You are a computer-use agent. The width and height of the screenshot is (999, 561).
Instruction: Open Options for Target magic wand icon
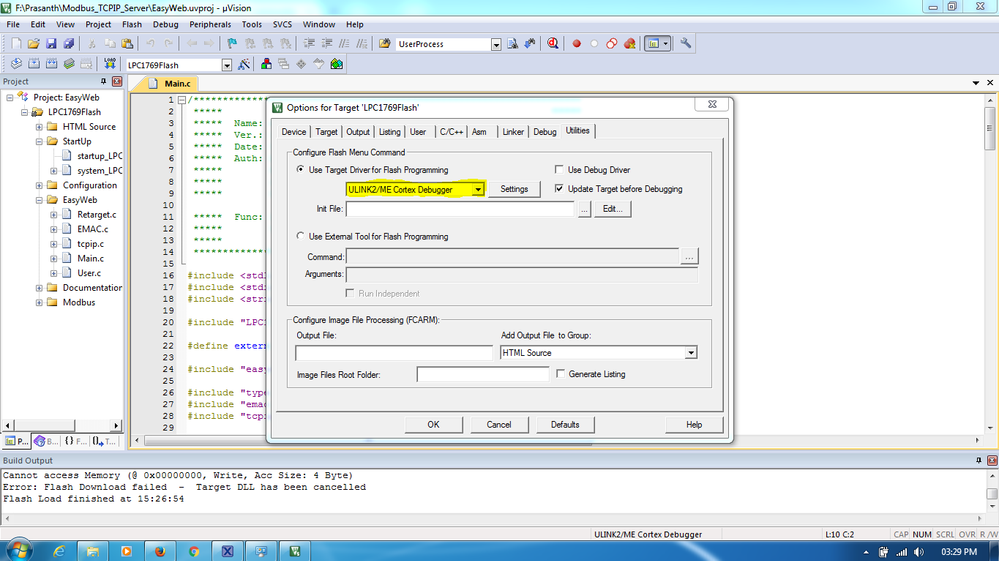pyautogui.click(x=244, y=64)
